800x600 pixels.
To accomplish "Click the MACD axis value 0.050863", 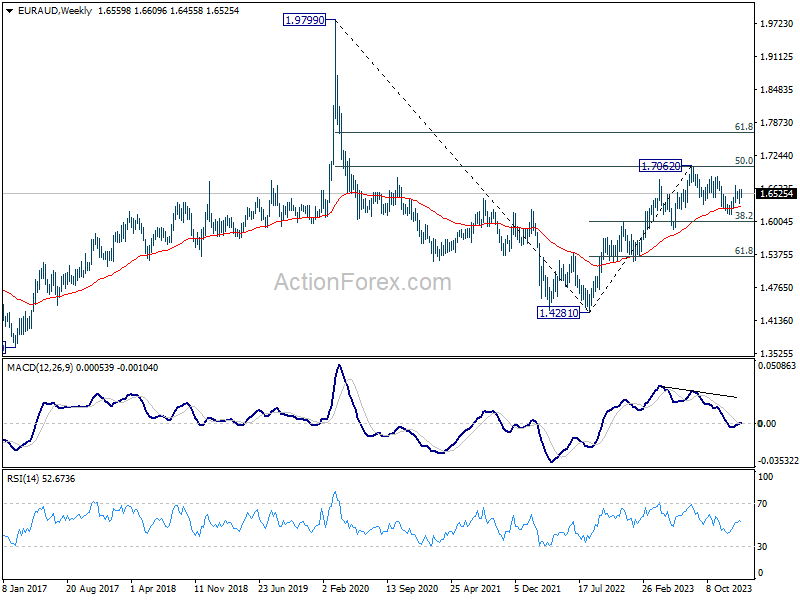I will point(777,366).
